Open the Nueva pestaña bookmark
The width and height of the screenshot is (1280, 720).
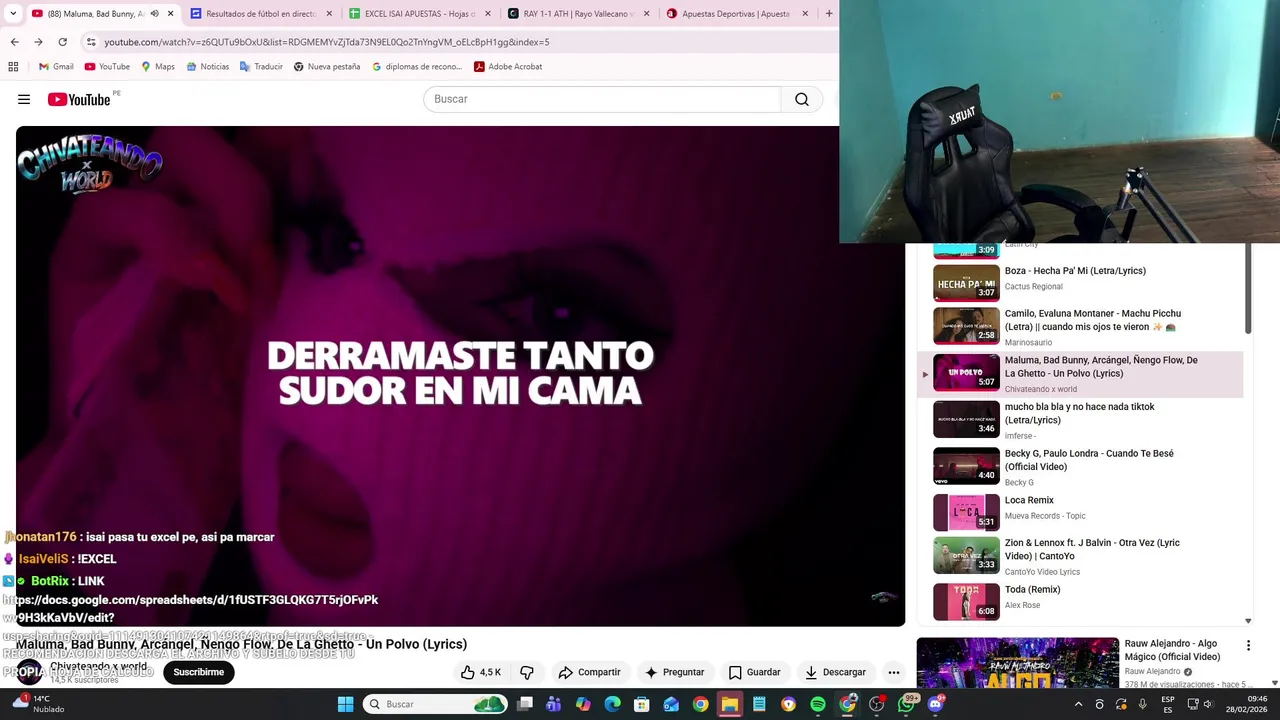(x=327, y=67)
